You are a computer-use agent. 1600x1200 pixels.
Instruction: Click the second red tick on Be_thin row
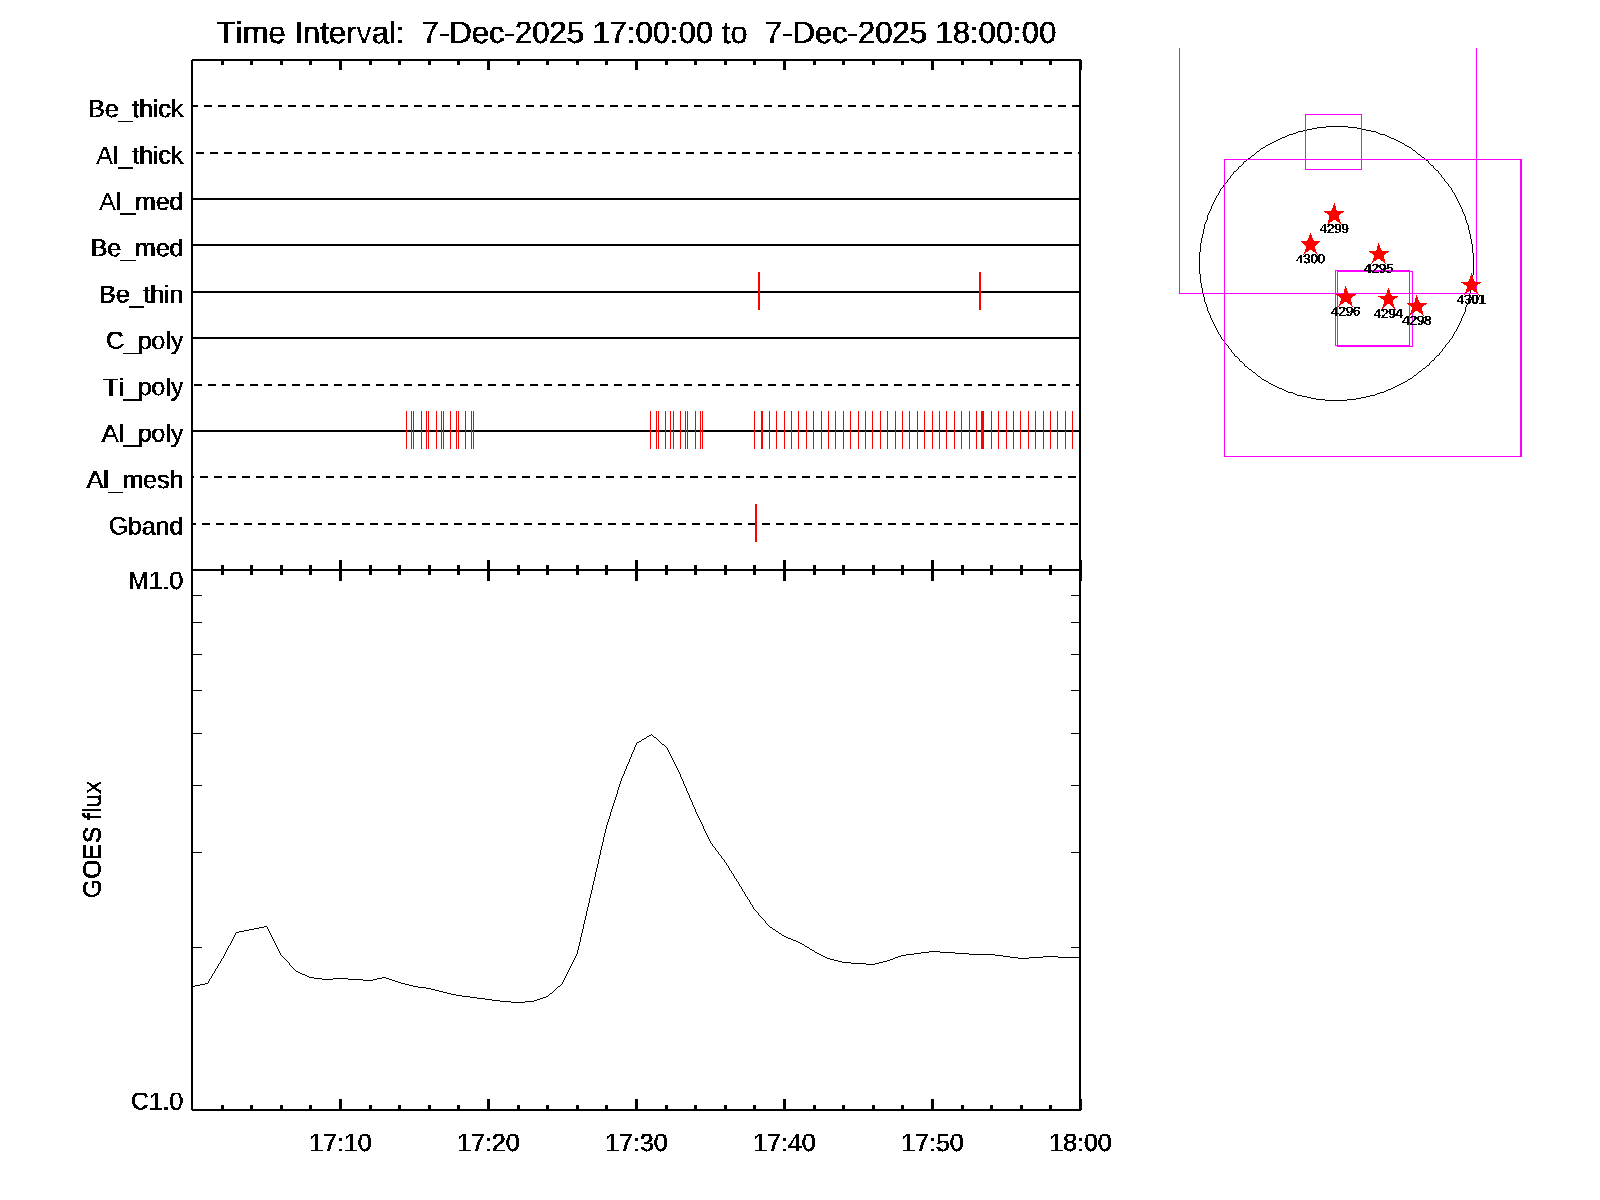coord(980,291)
